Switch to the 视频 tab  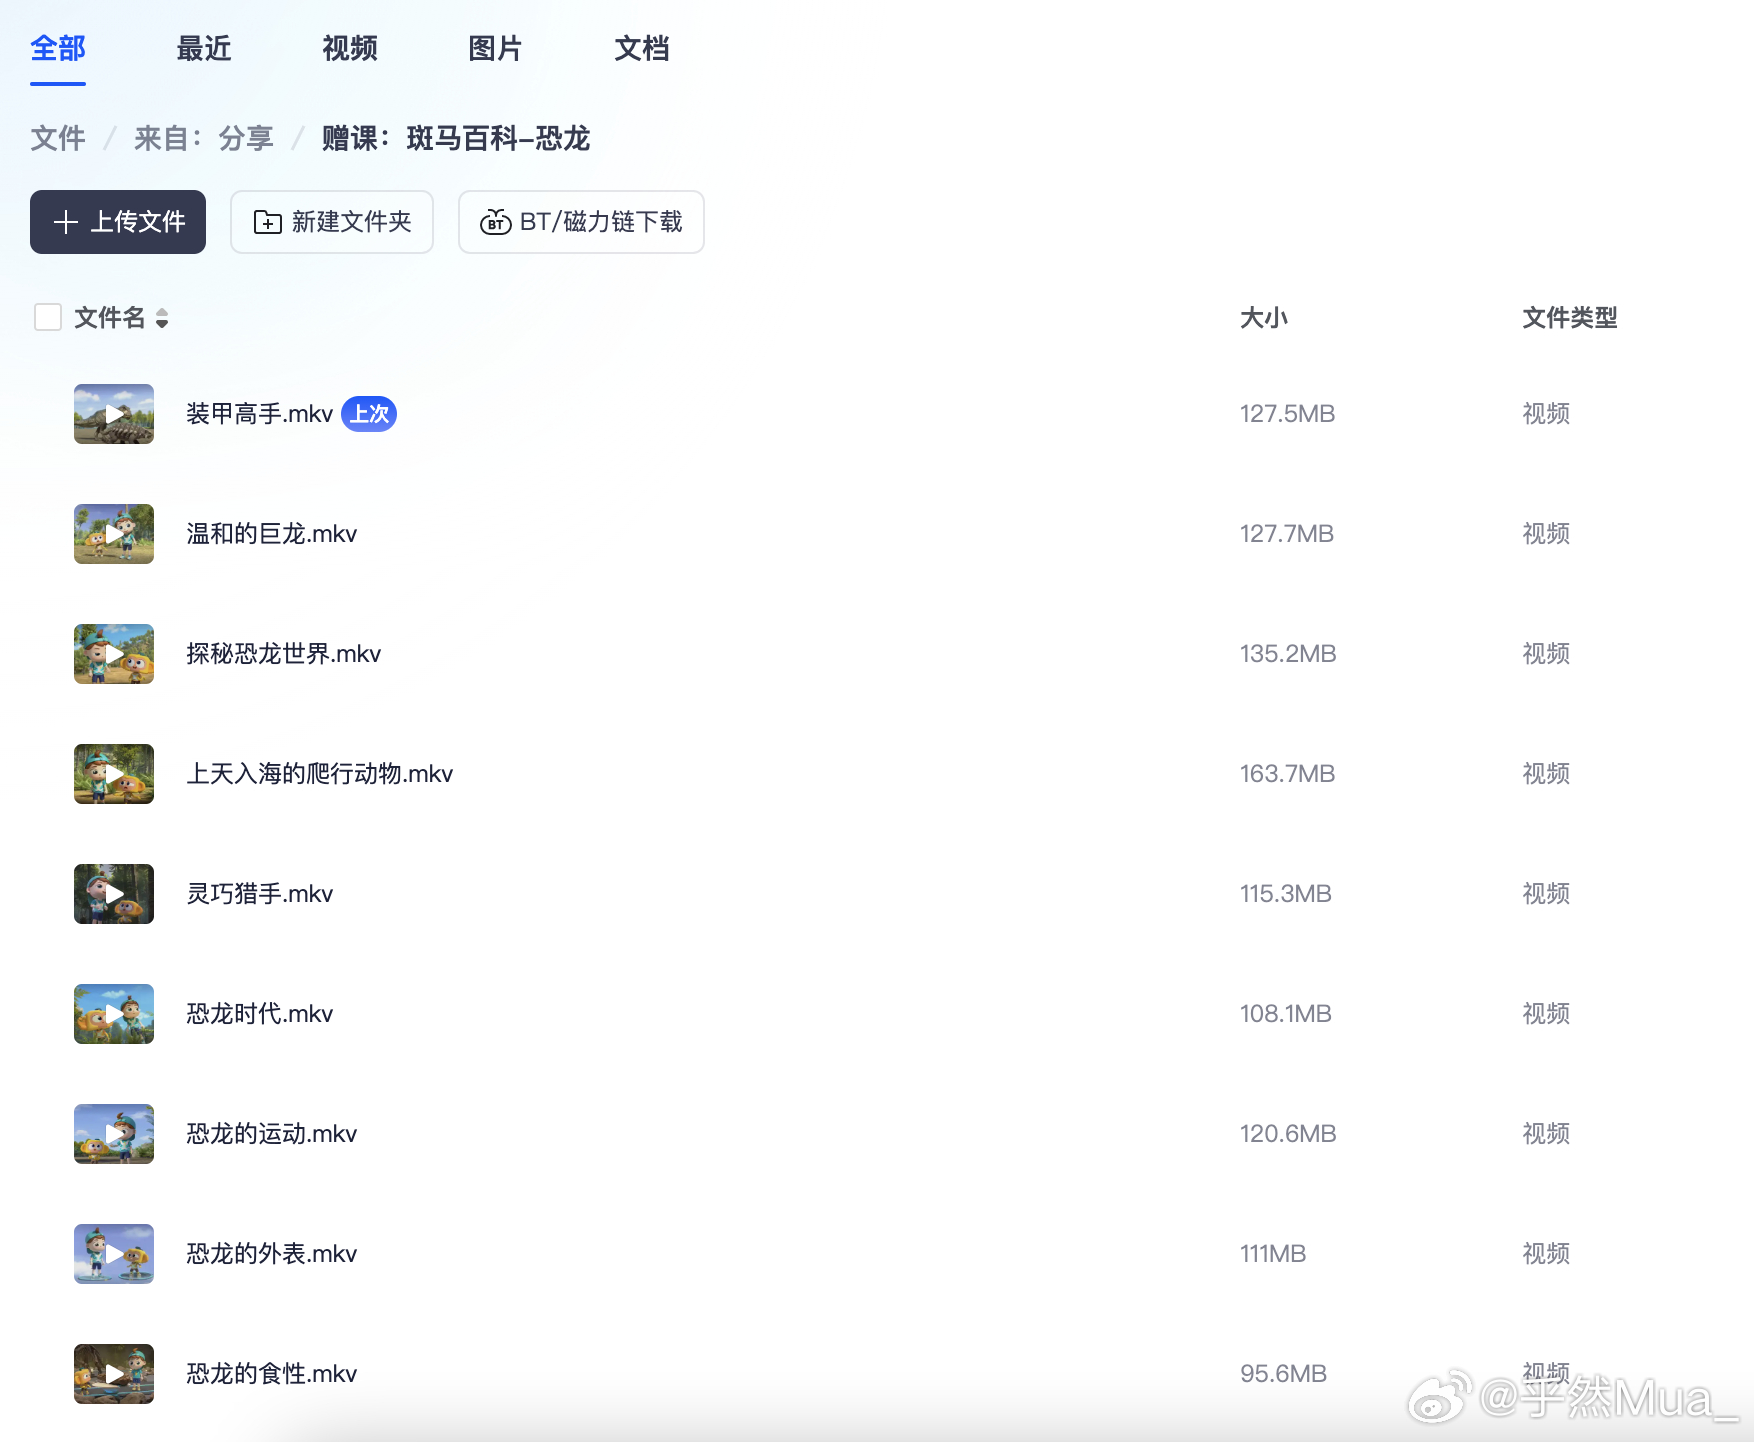tap(348, 48)
